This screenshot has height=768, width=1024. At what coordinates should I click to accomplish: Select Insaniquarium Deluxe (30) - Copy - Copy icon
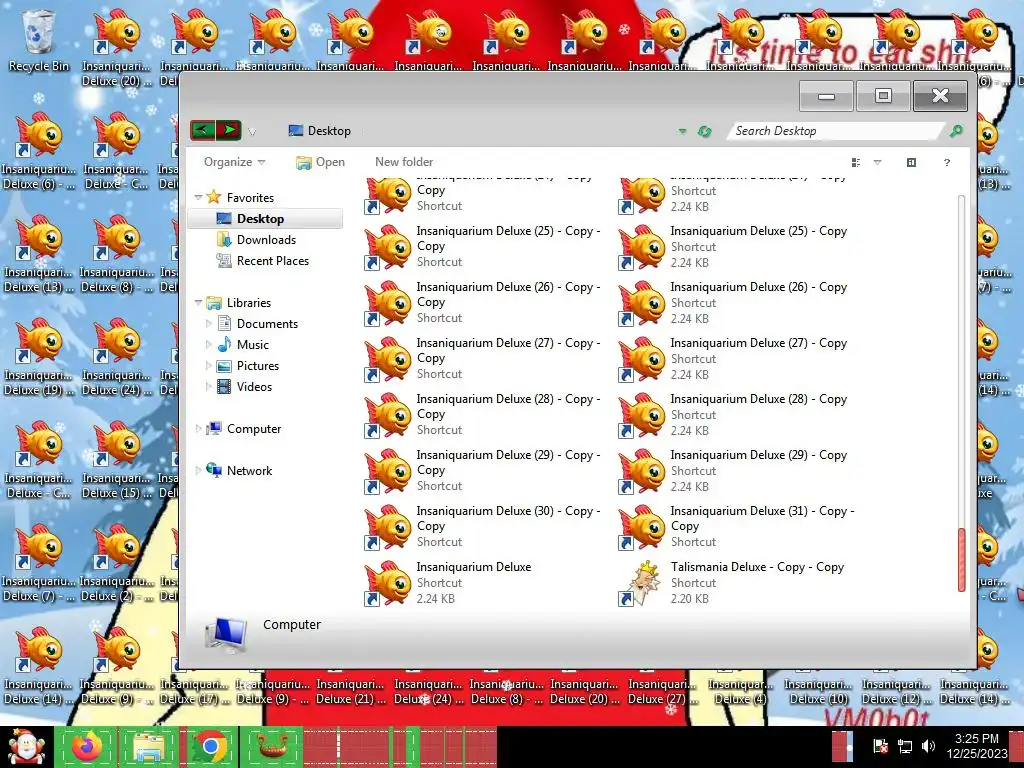(x=388, y=528)
